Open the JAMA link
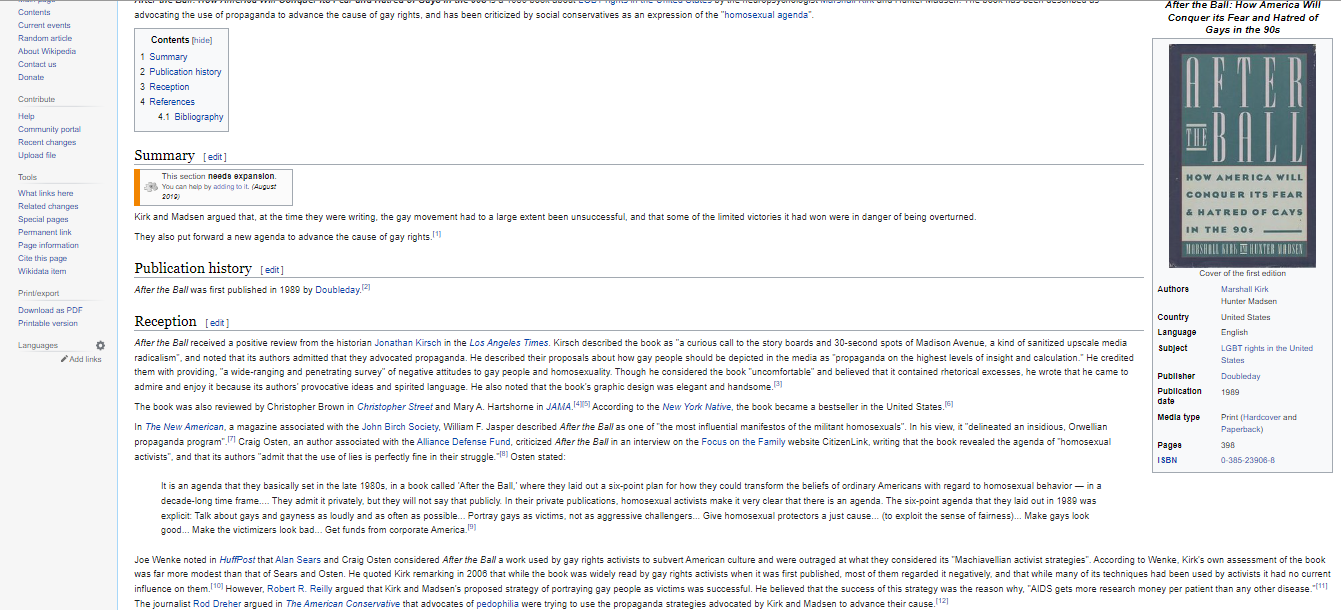The height and width of the screenshot is (610, 1341). click(x=558, y=407)
